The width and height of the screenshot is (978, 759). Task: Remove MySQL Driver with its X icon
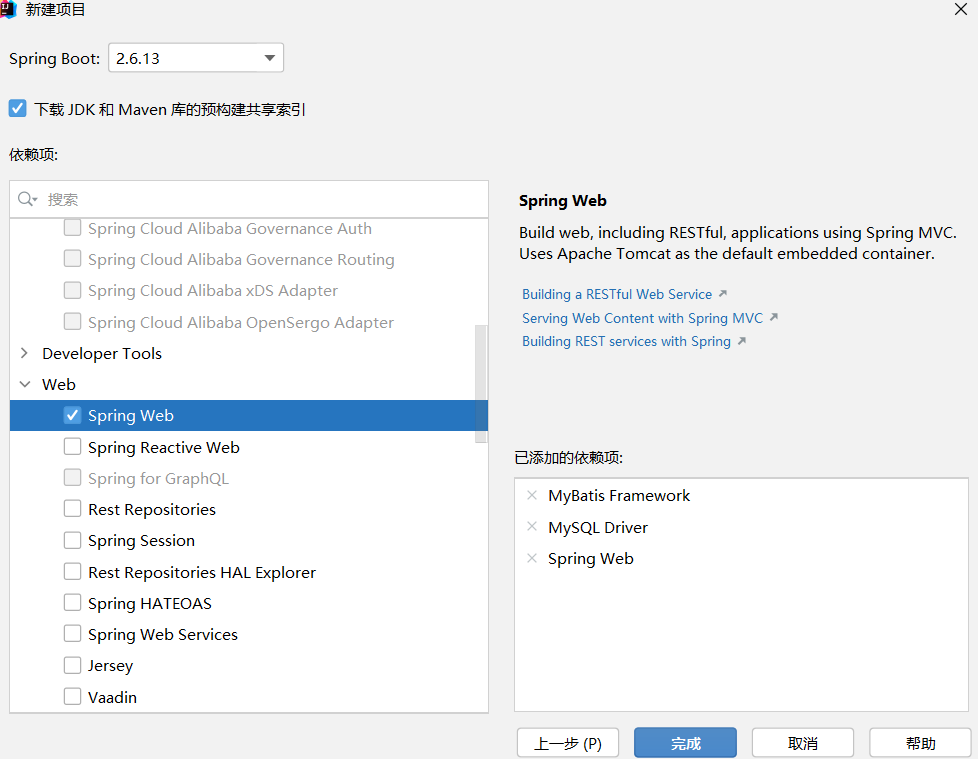click(x=532, y=526)
